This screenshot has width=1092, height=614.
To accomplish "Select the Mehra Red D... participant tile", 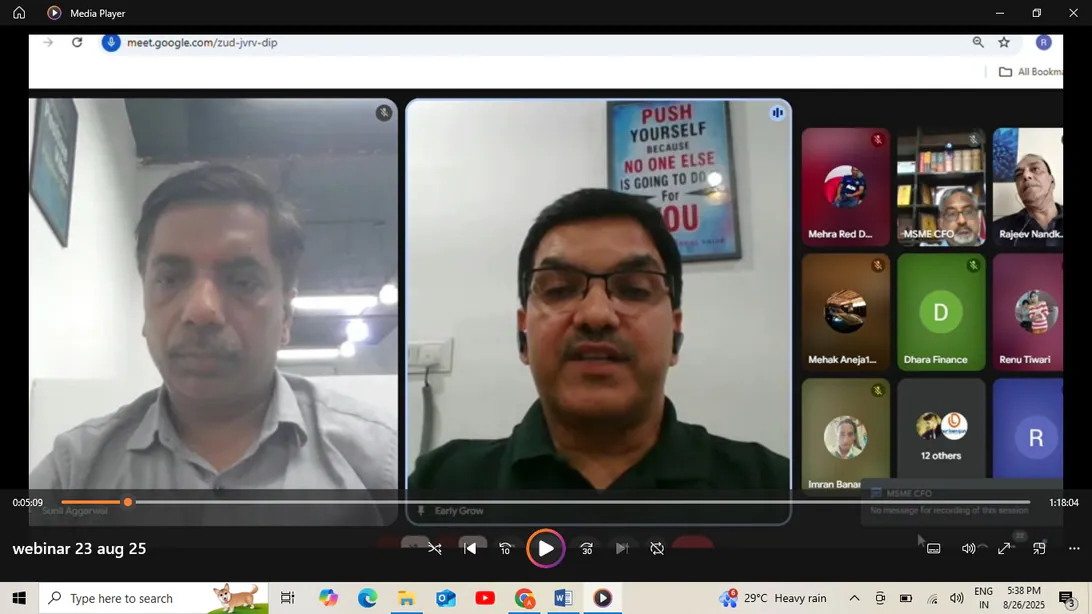I will (845, 186).
